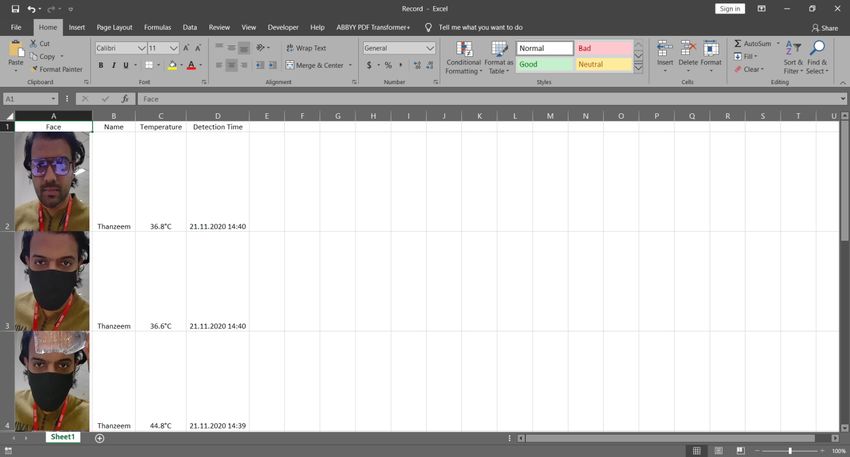Toggle Italic formatting
This screenshot has width=850, height=457.
[x=113, y=65]
